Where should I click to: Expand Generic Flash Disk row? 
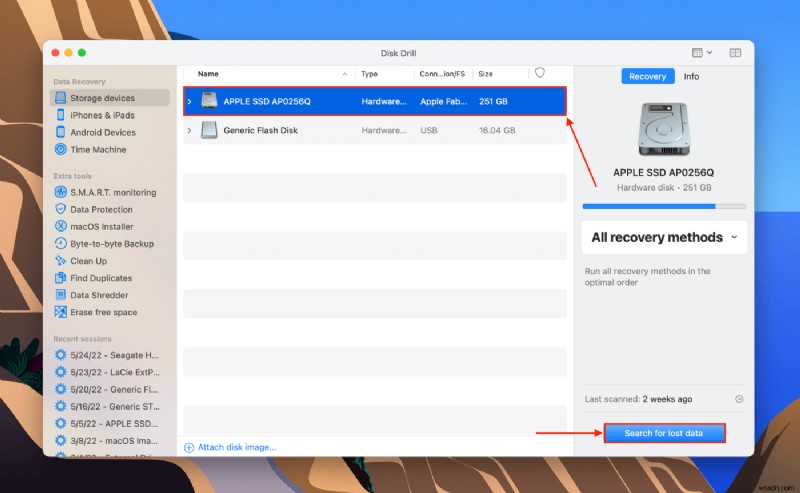pos(189,131)
